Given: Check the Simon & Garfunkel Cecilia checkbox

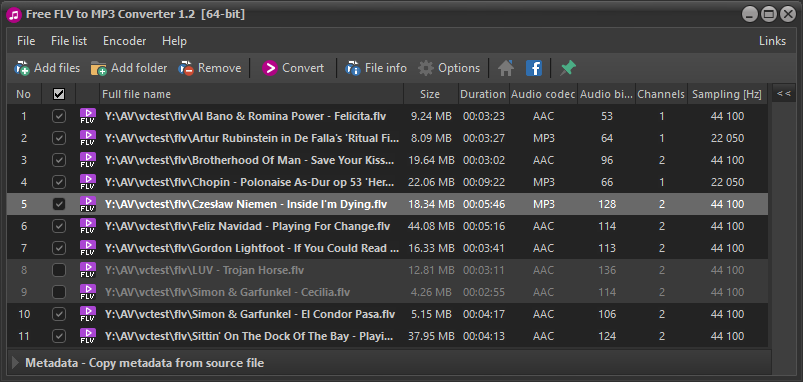Looking at the screenshot, I should (x=59, y=292).
